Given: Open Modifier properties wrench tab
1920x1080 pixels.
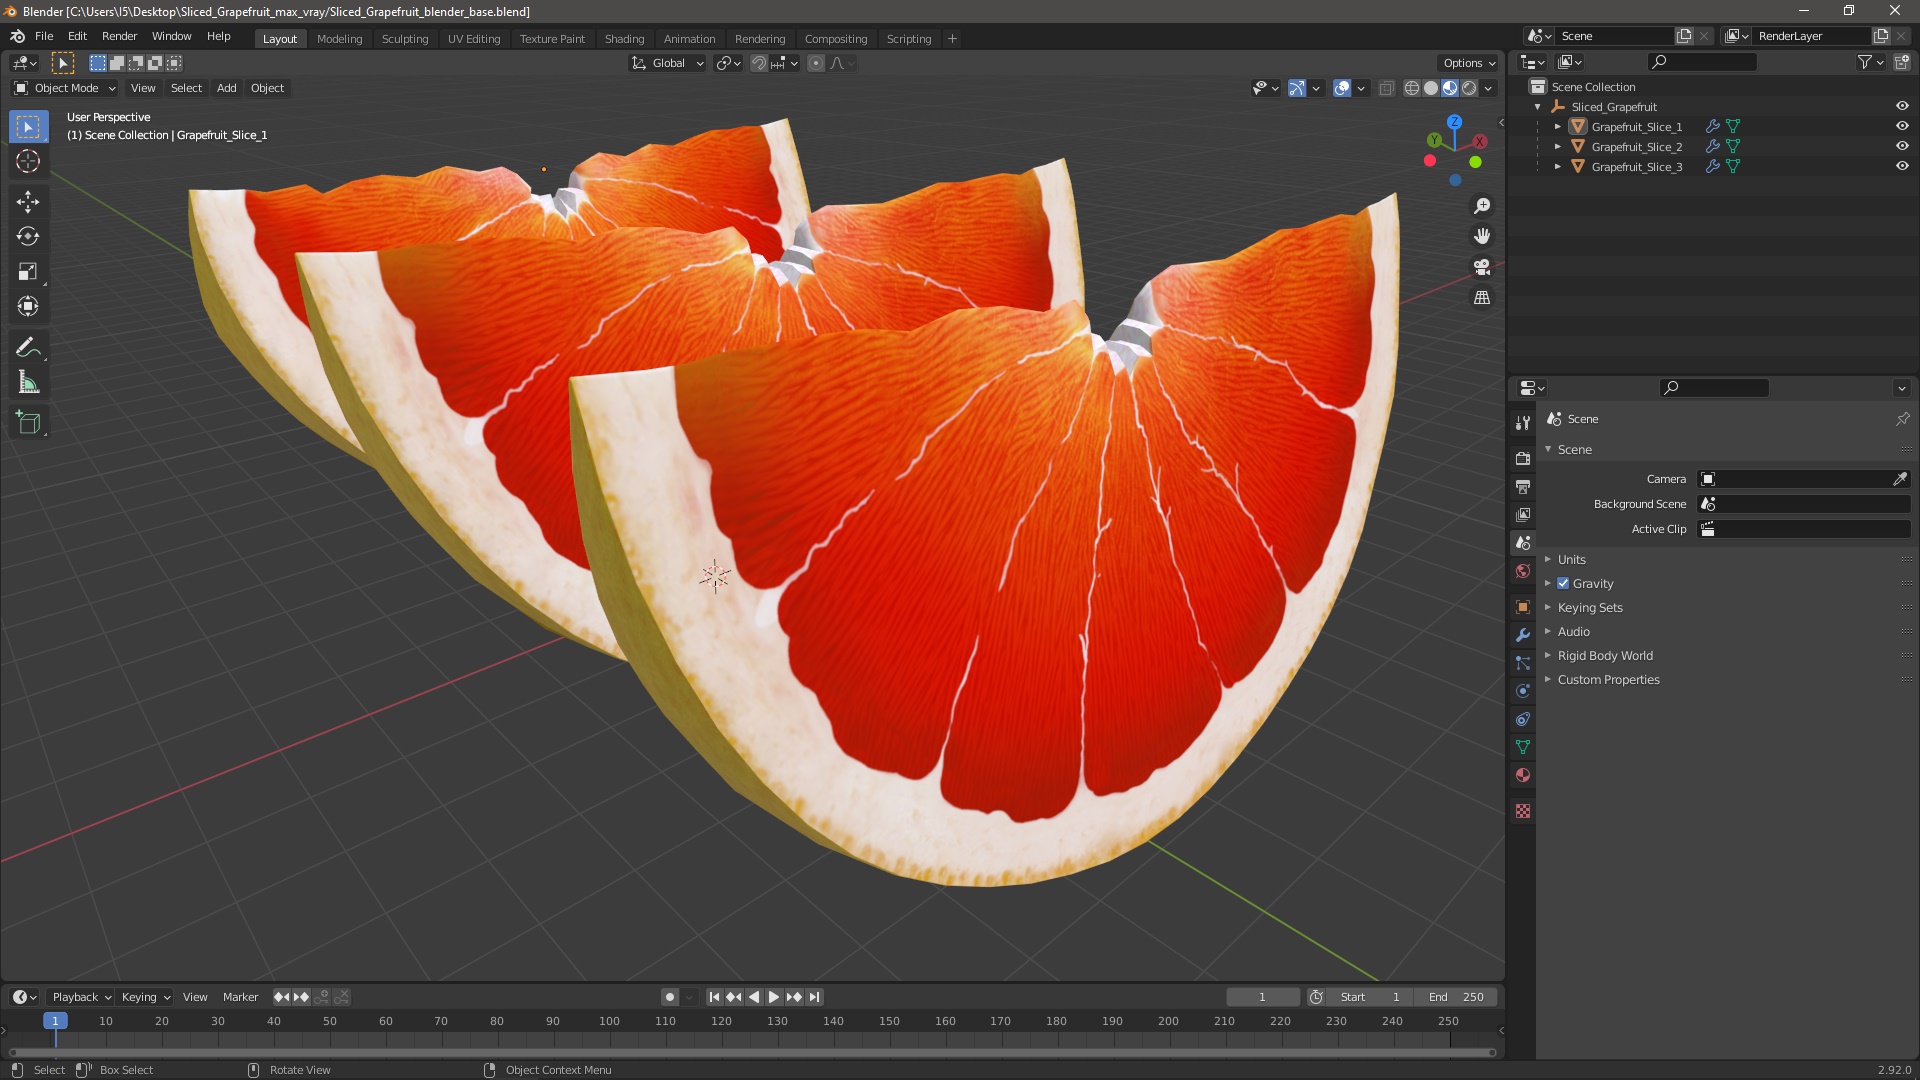Looking at the screenshot, I should point(1523,635).
